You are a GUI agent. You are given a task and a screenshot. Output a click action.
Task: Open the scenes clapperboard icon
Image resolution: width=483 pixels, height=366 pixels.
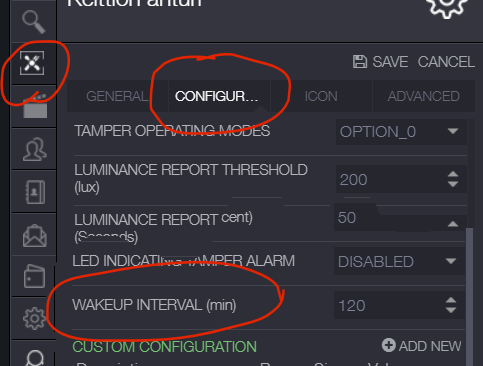click(x=35, y=106)
